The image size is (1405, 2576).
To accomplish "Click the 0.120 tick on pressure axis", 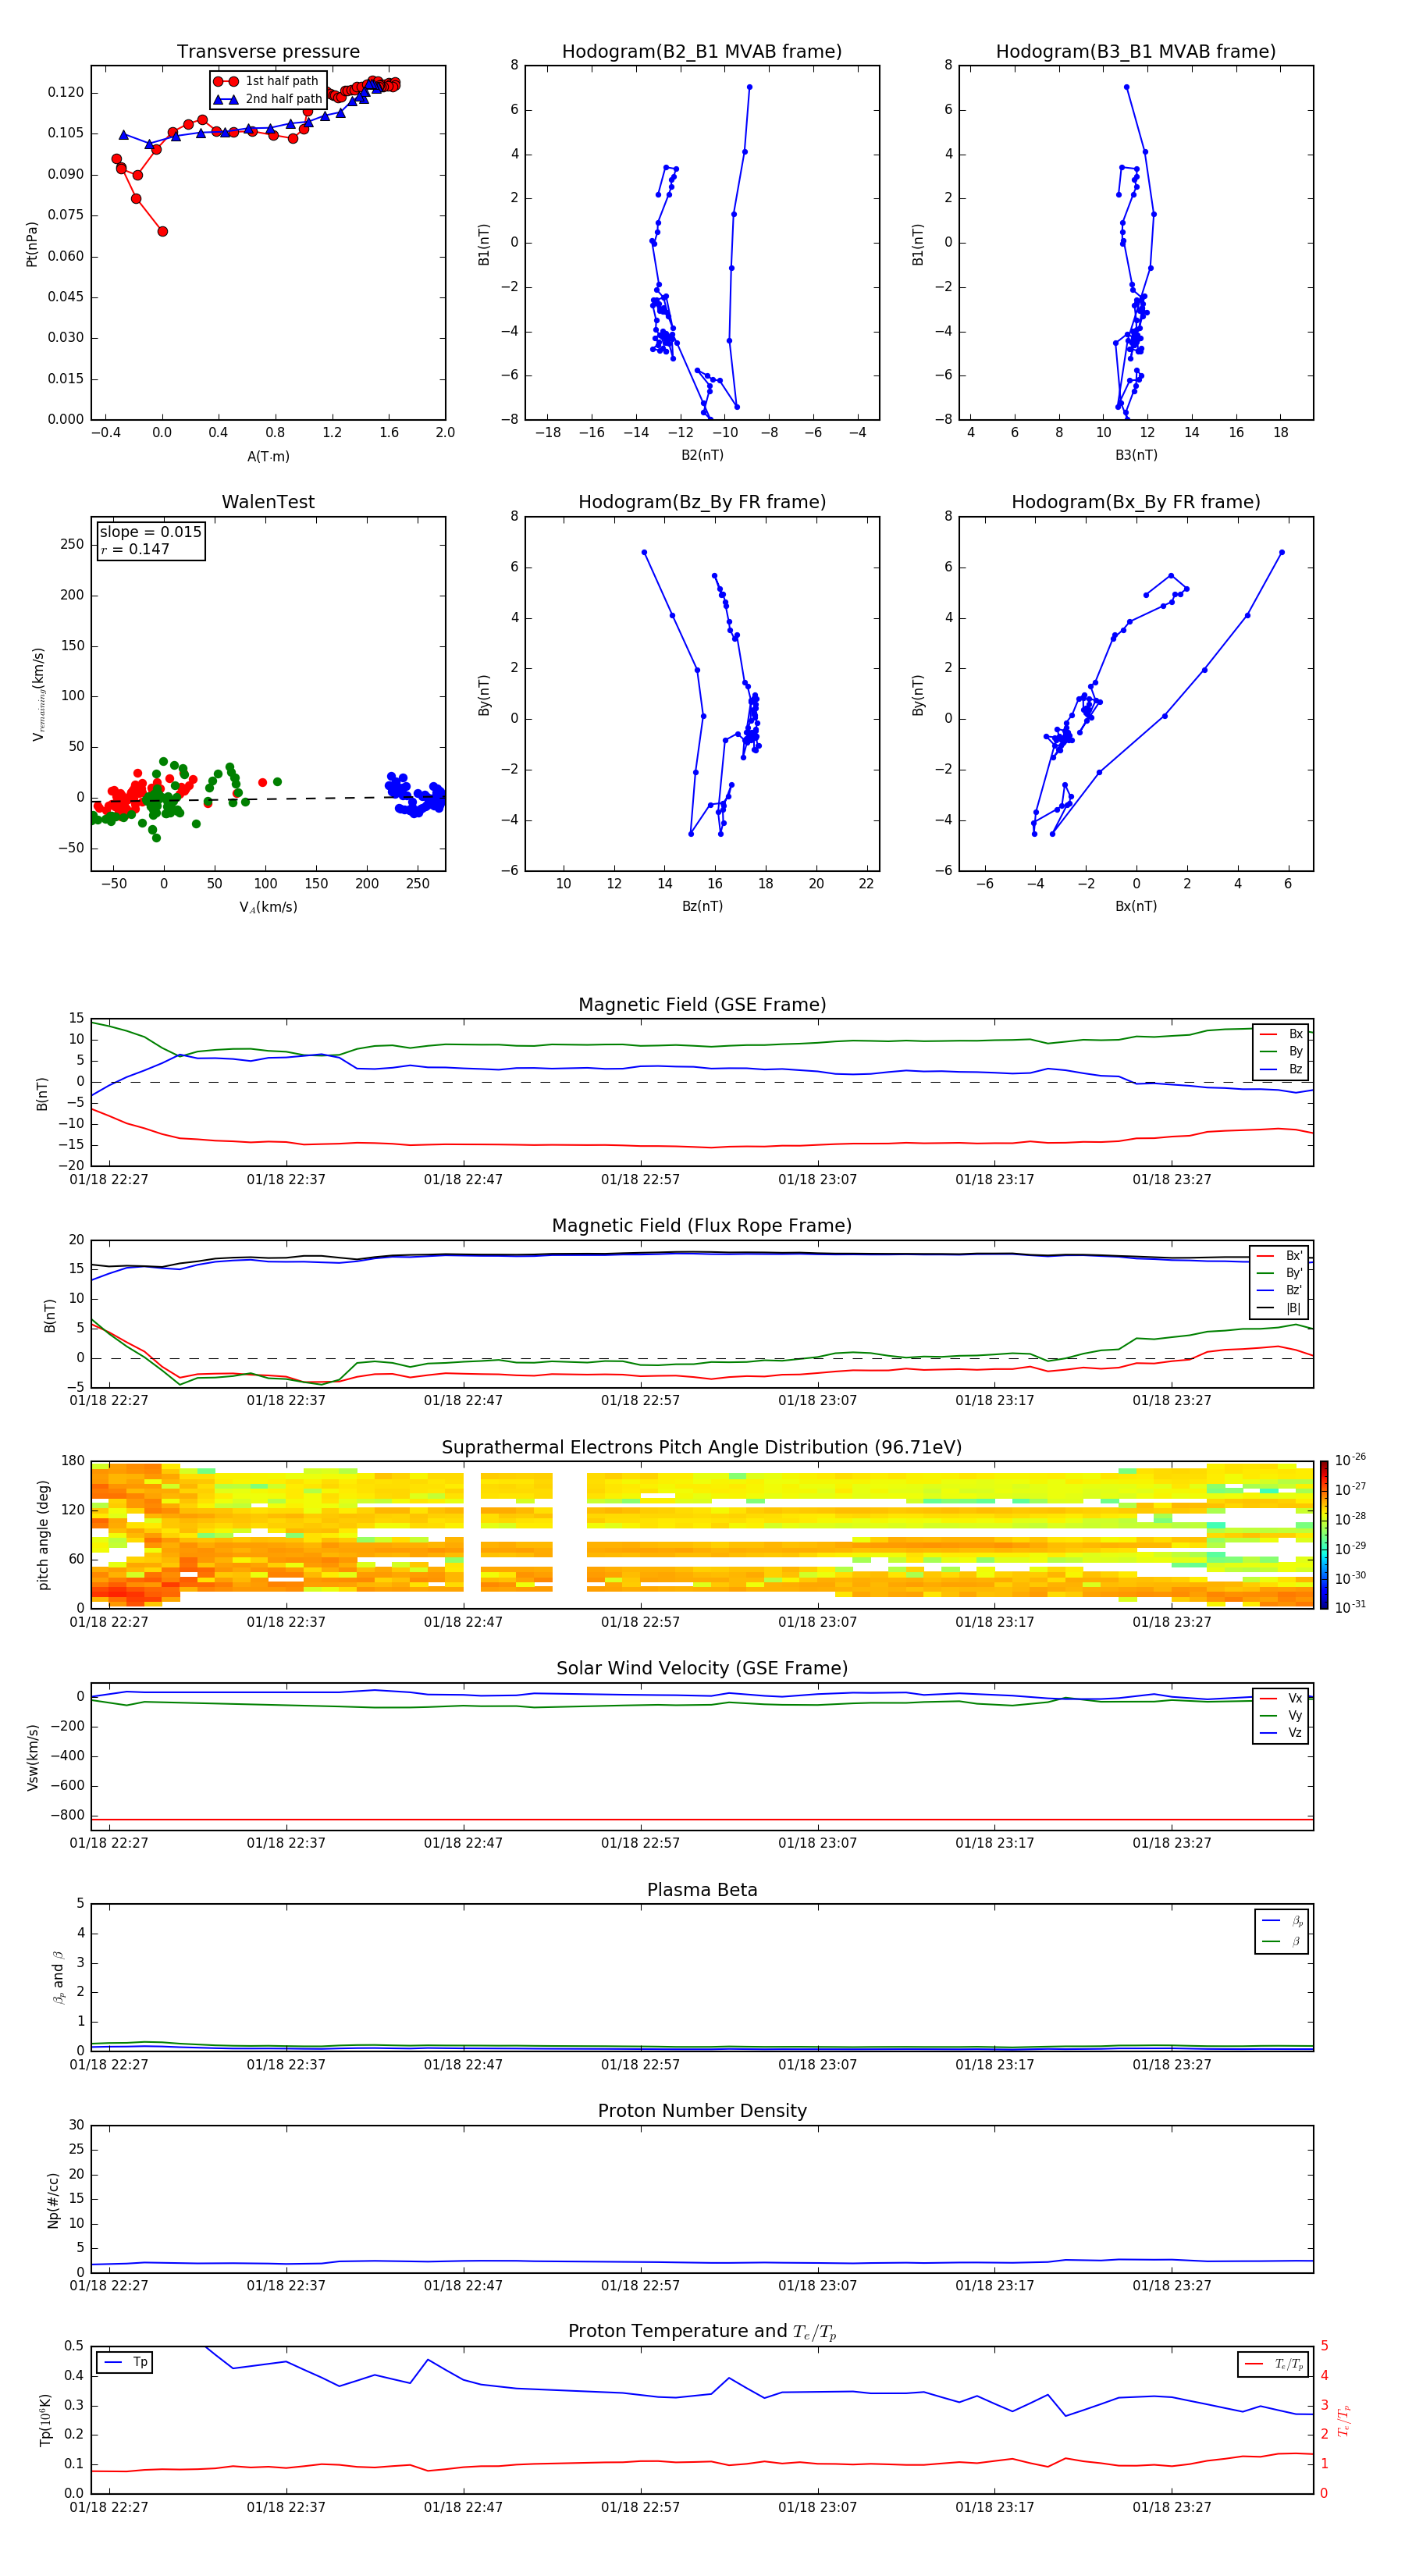I will [x=66, y=92].
